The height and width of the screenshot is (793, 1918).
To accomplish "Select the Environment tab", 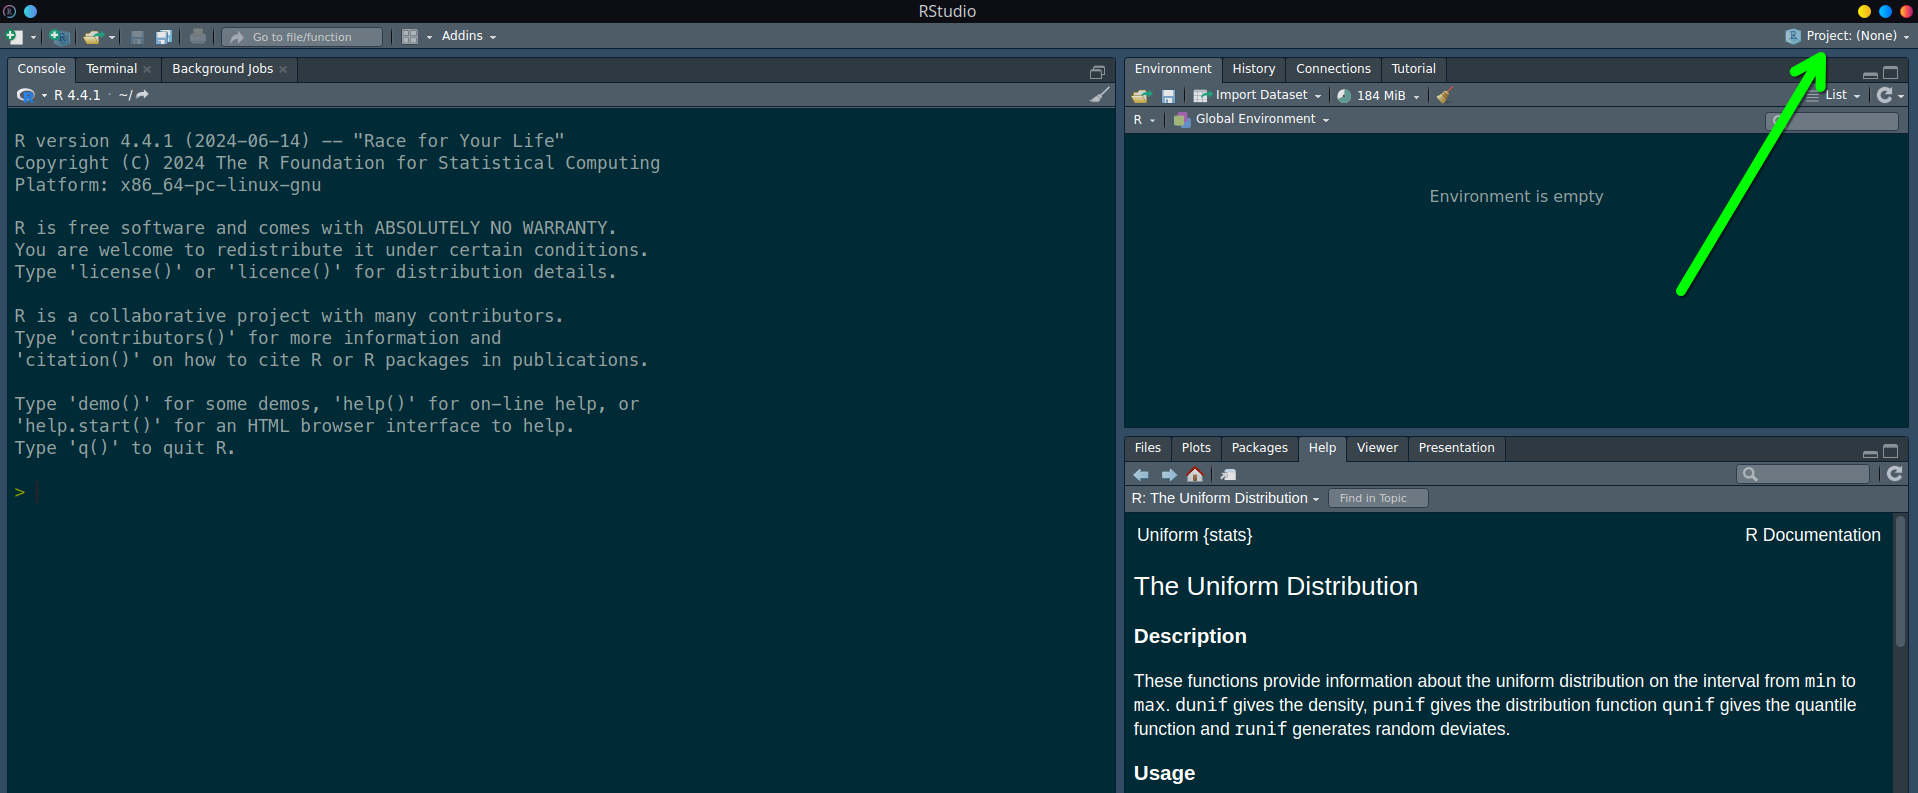I will [x=1172, y=69].
